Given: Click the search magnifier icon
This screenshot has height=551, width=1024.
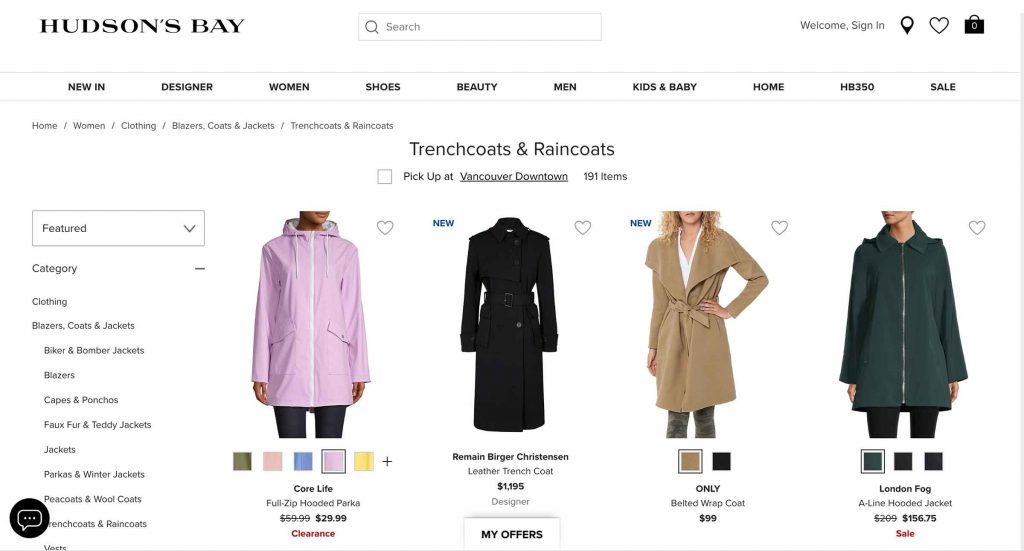Looking at the screenshot, I should click(x=372, y=27).
